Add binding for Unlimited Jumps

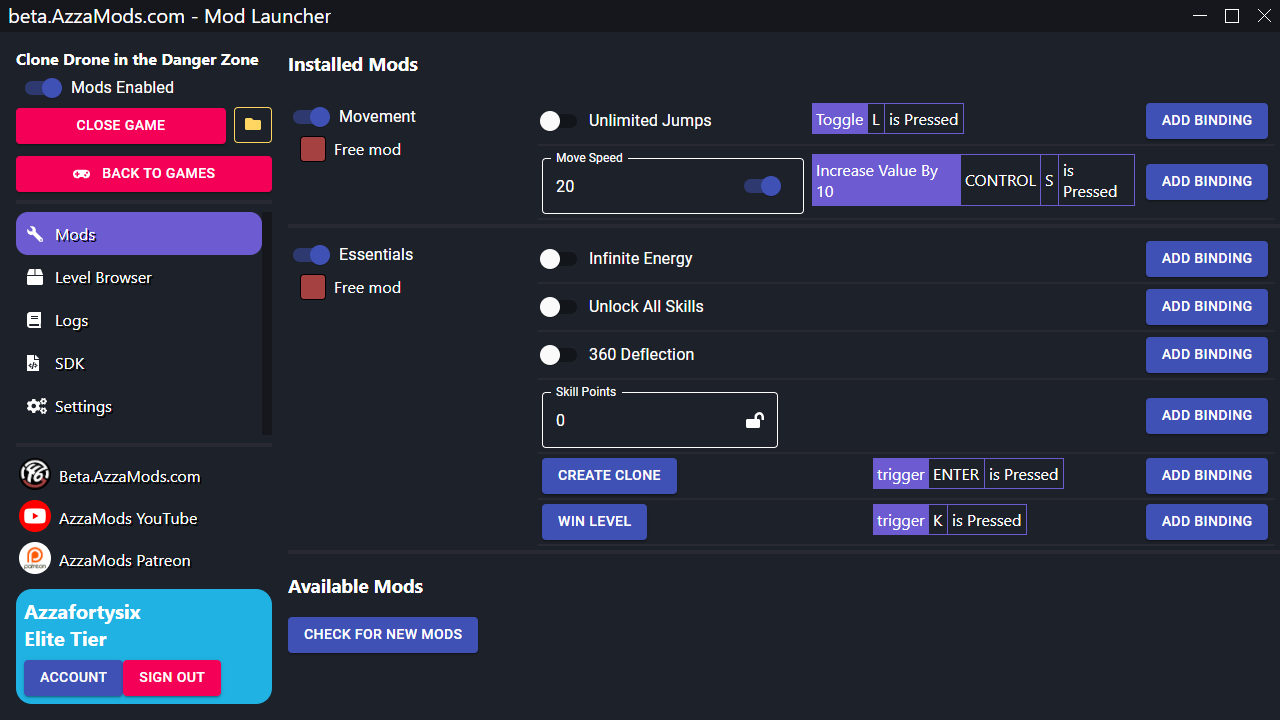pos(1207,120)
